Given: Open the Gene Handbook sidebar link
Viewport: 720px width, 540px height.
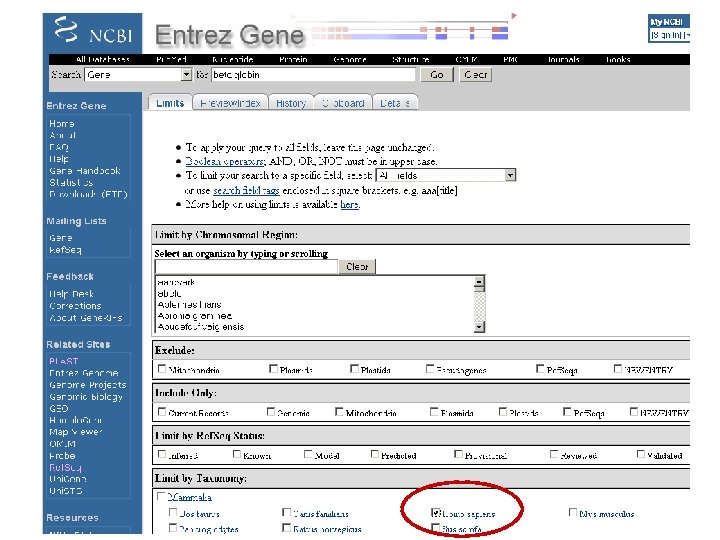Looking at the screenshot, I should point(84,171).
